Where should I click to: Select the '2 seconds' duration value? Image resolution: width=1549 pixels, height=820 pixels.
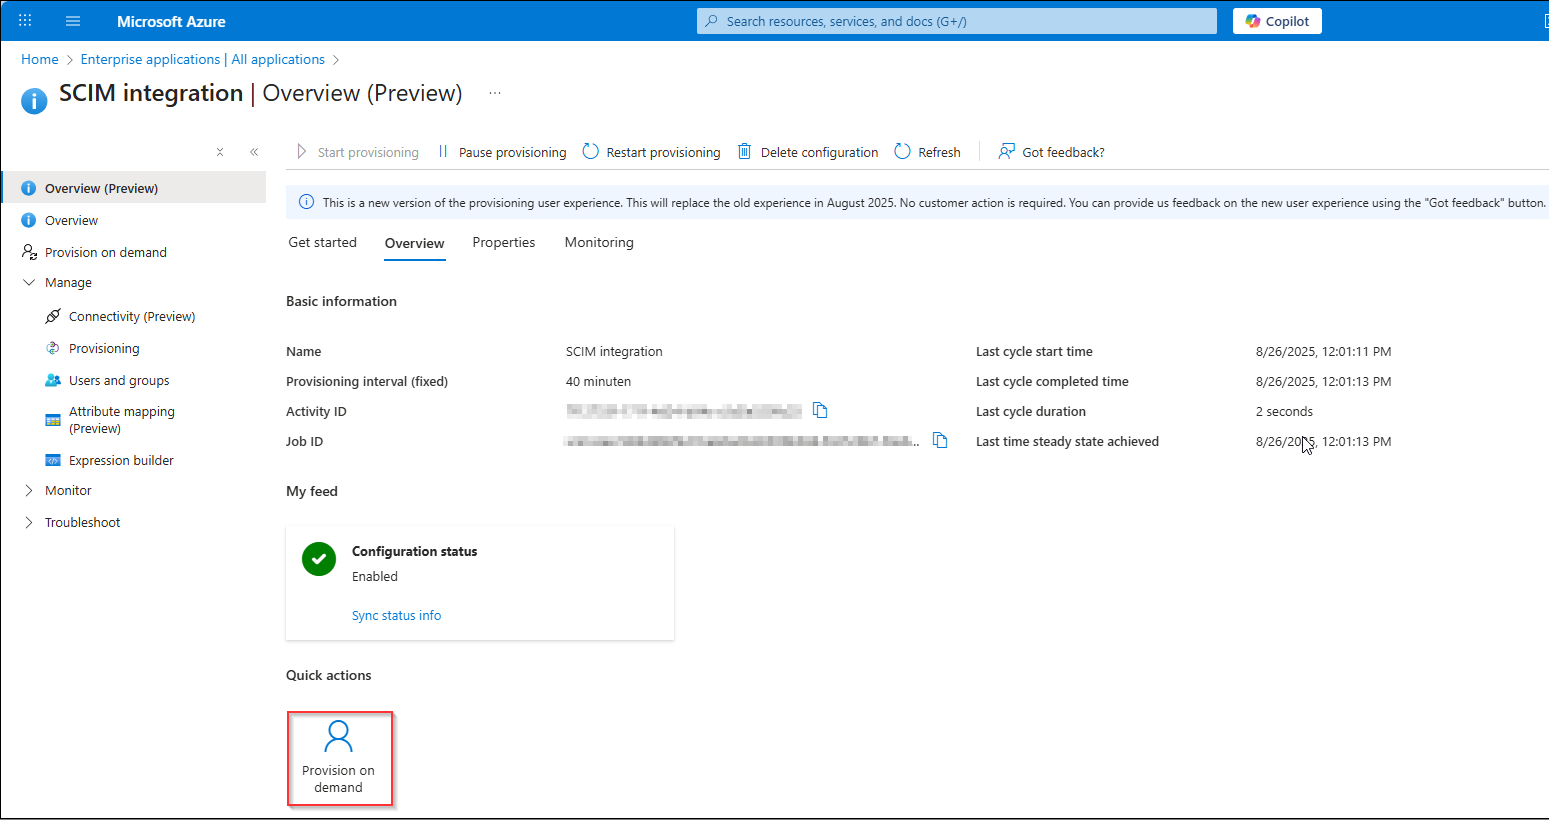click(x=1284, y=411)
